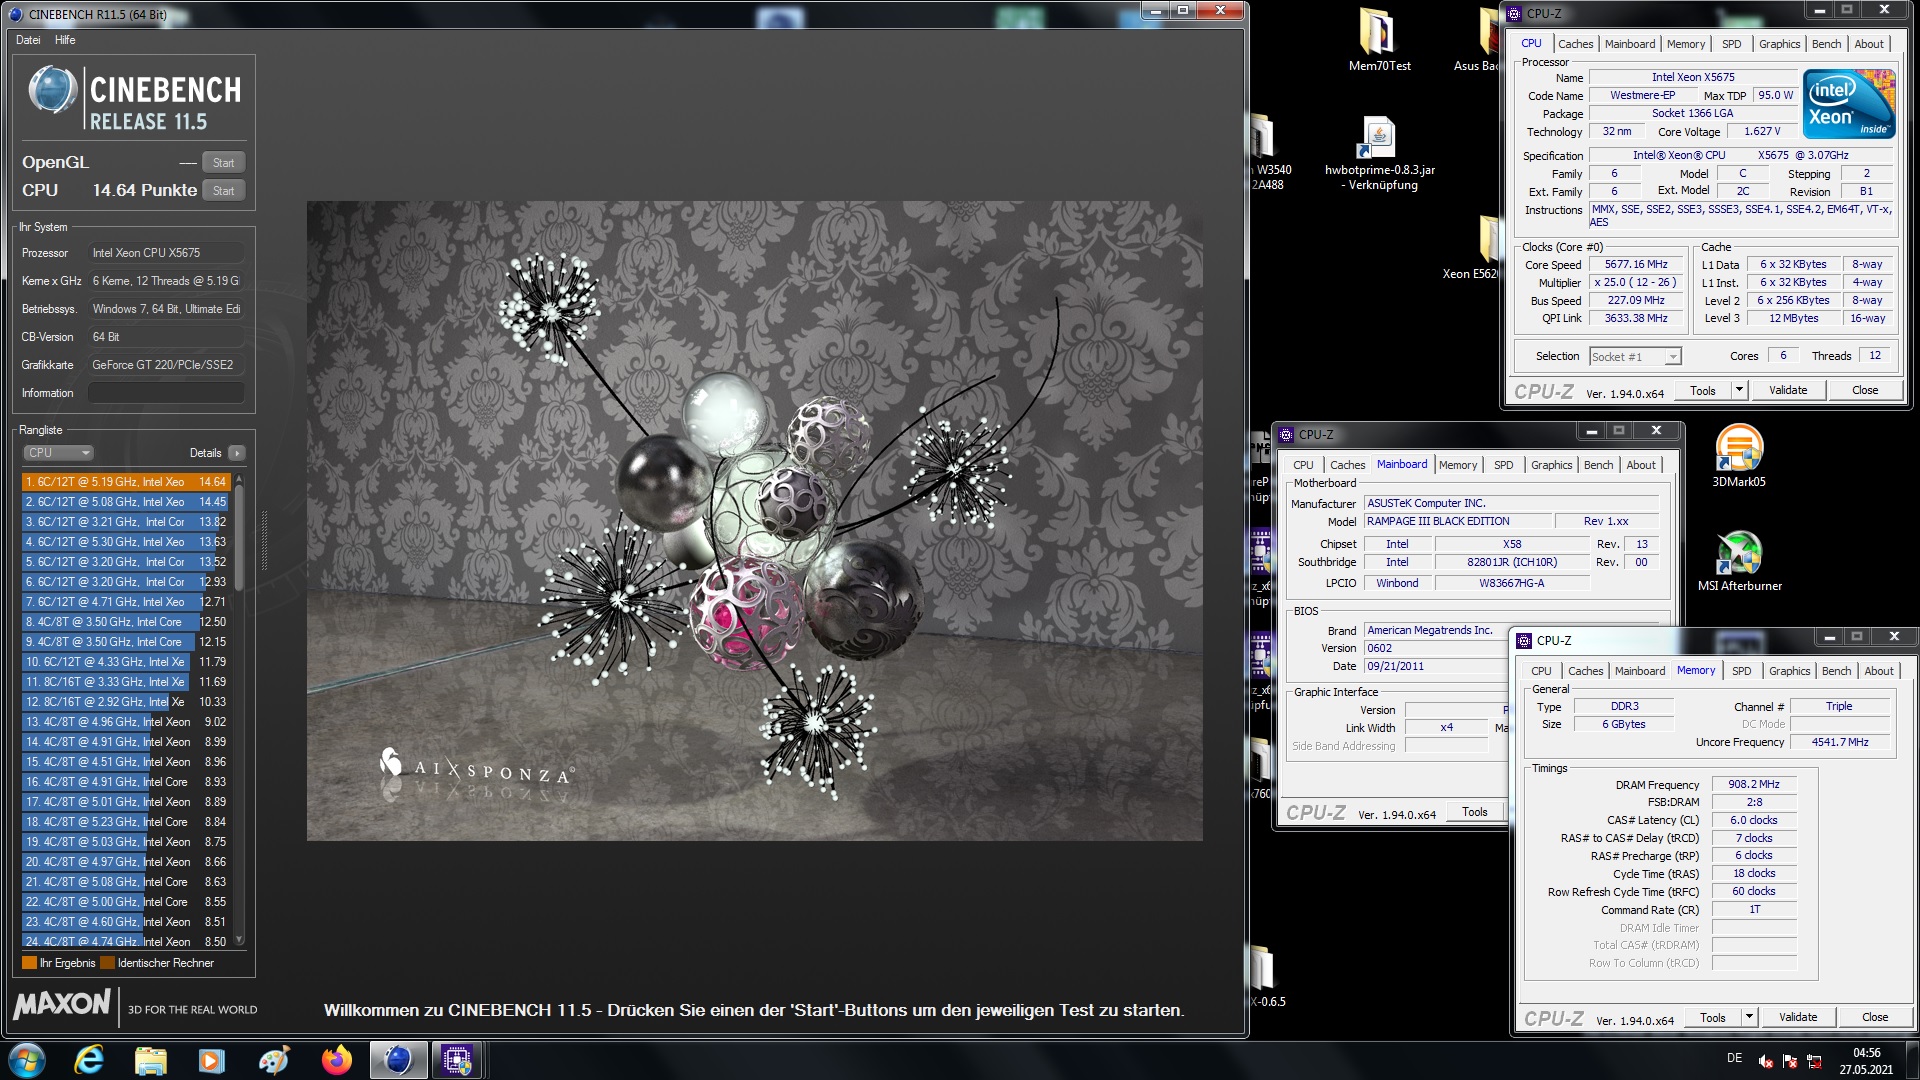Launch Firefox from the taskbar
1920x1080 pixels.
[x=336, y=1060]
